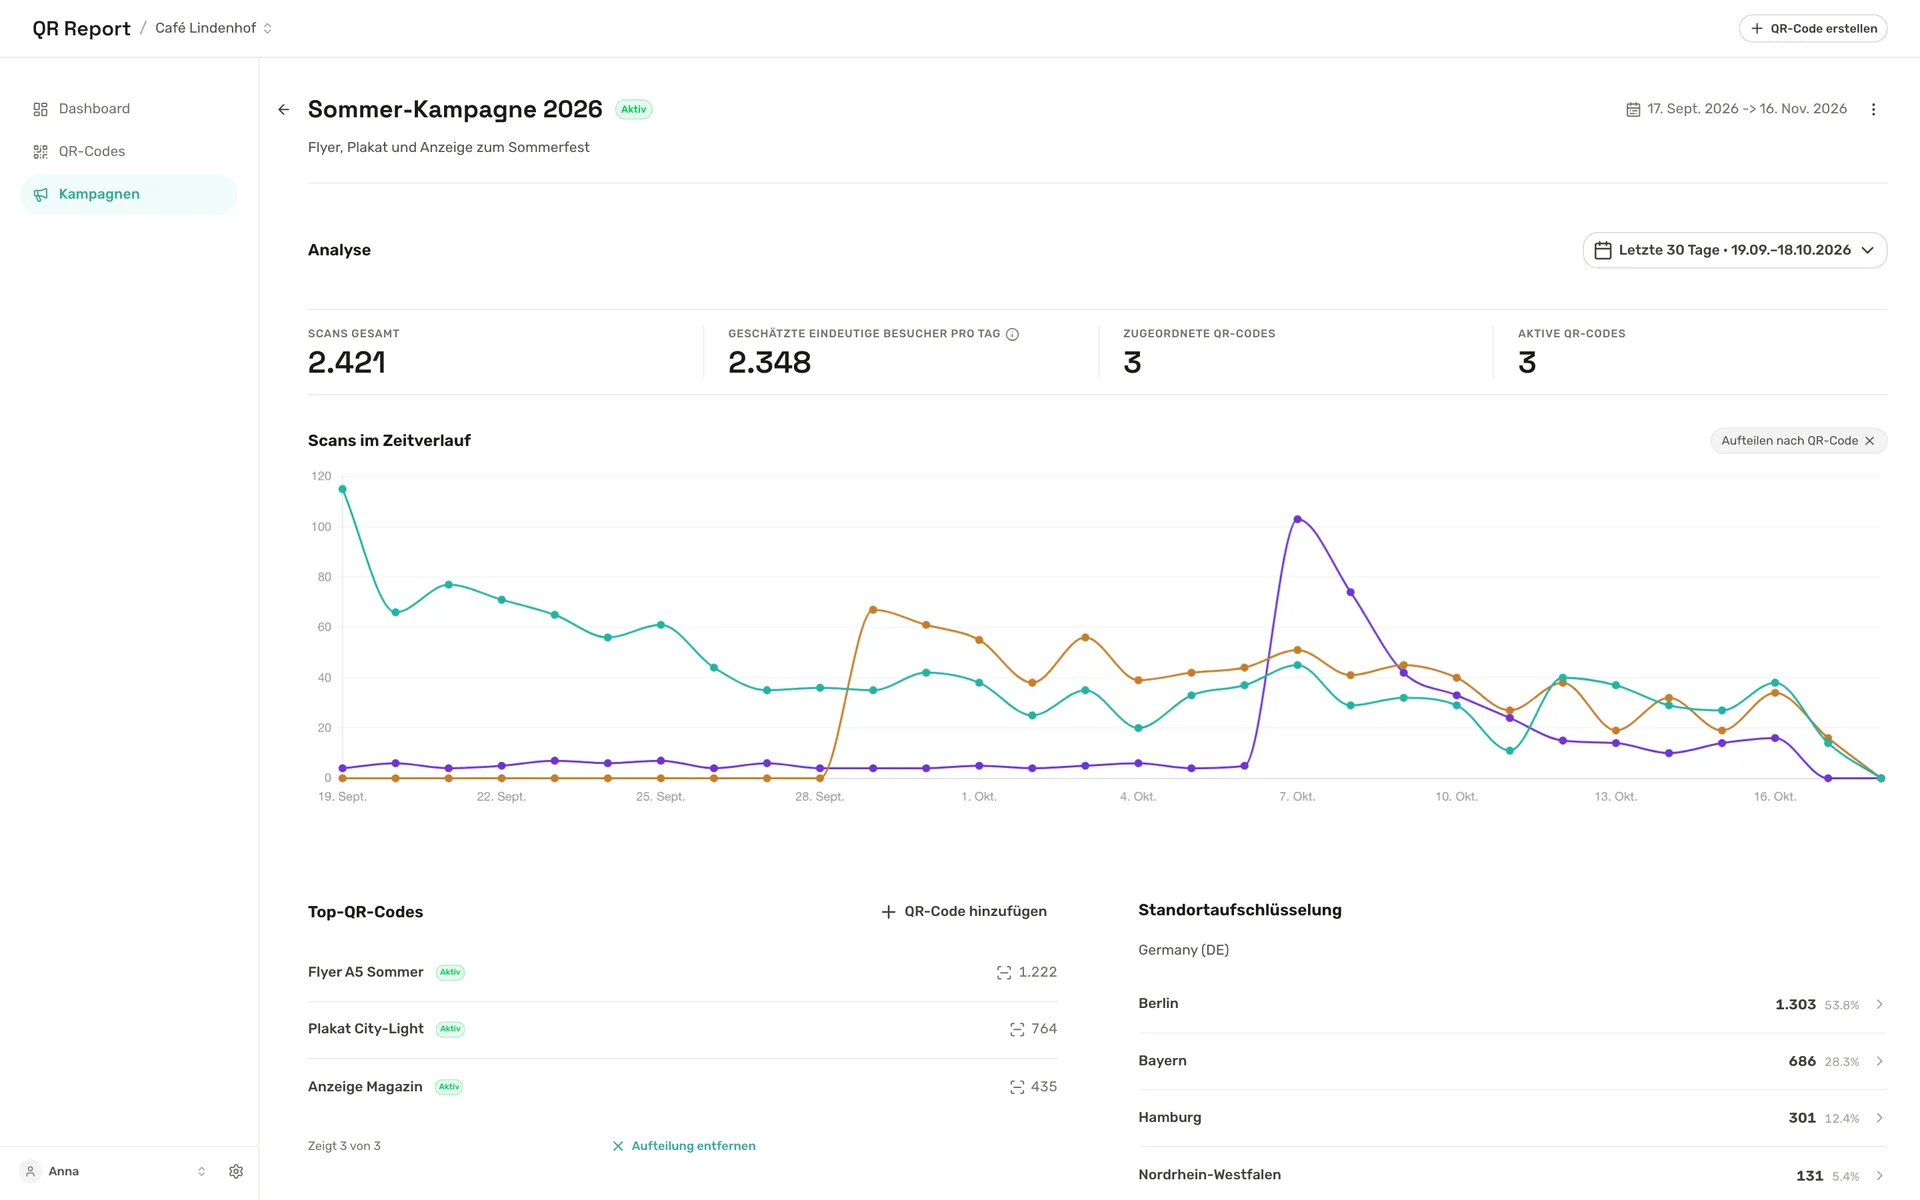Click the Germany (DE) label

pos(1183,950)
